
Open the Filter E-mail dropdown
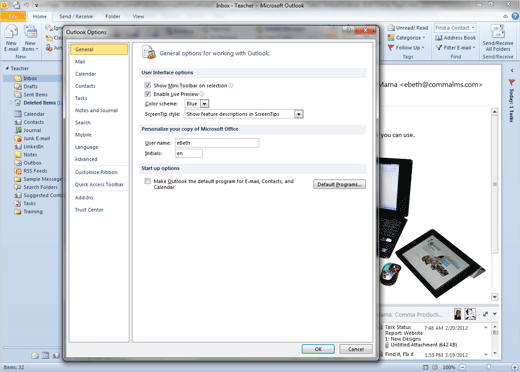tap(456, 48)
